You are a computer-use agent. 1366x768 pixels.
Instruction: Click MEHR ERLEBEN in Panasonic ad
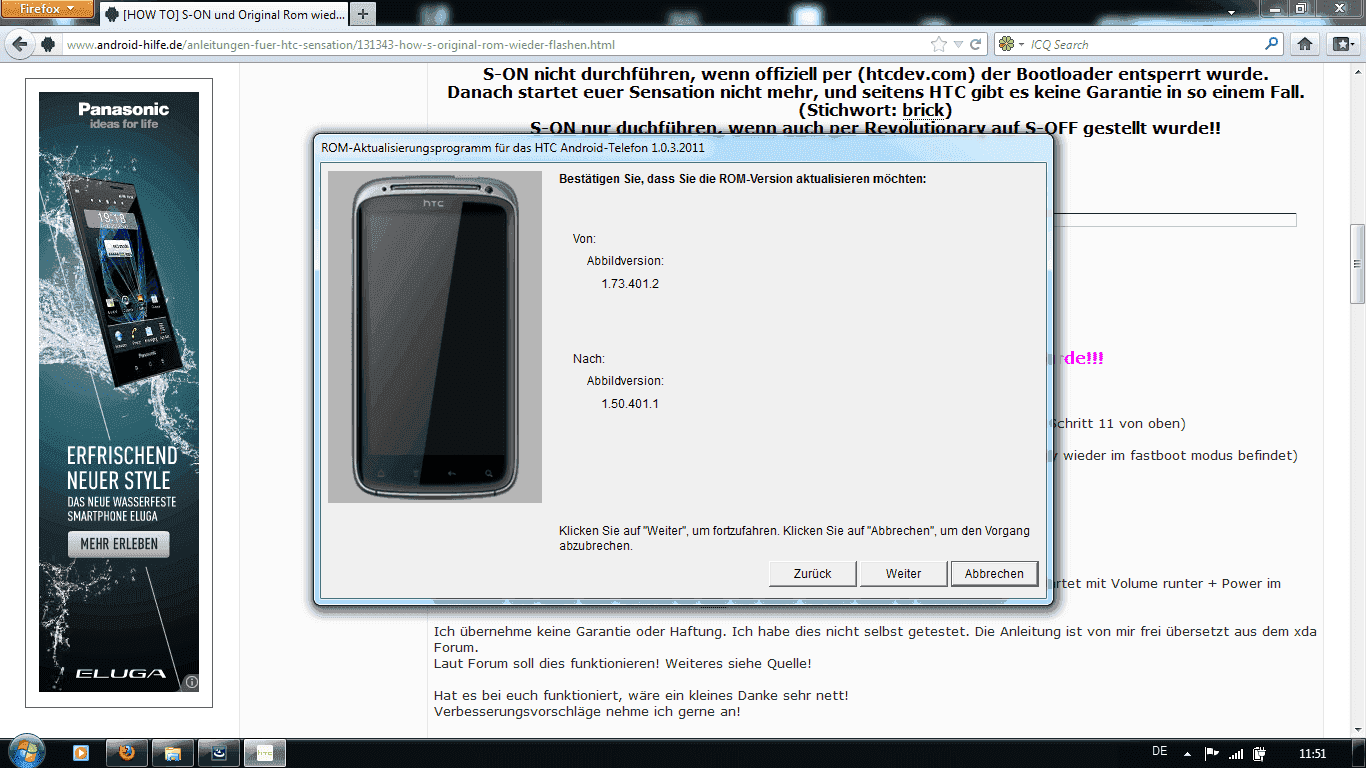point(119,544)
